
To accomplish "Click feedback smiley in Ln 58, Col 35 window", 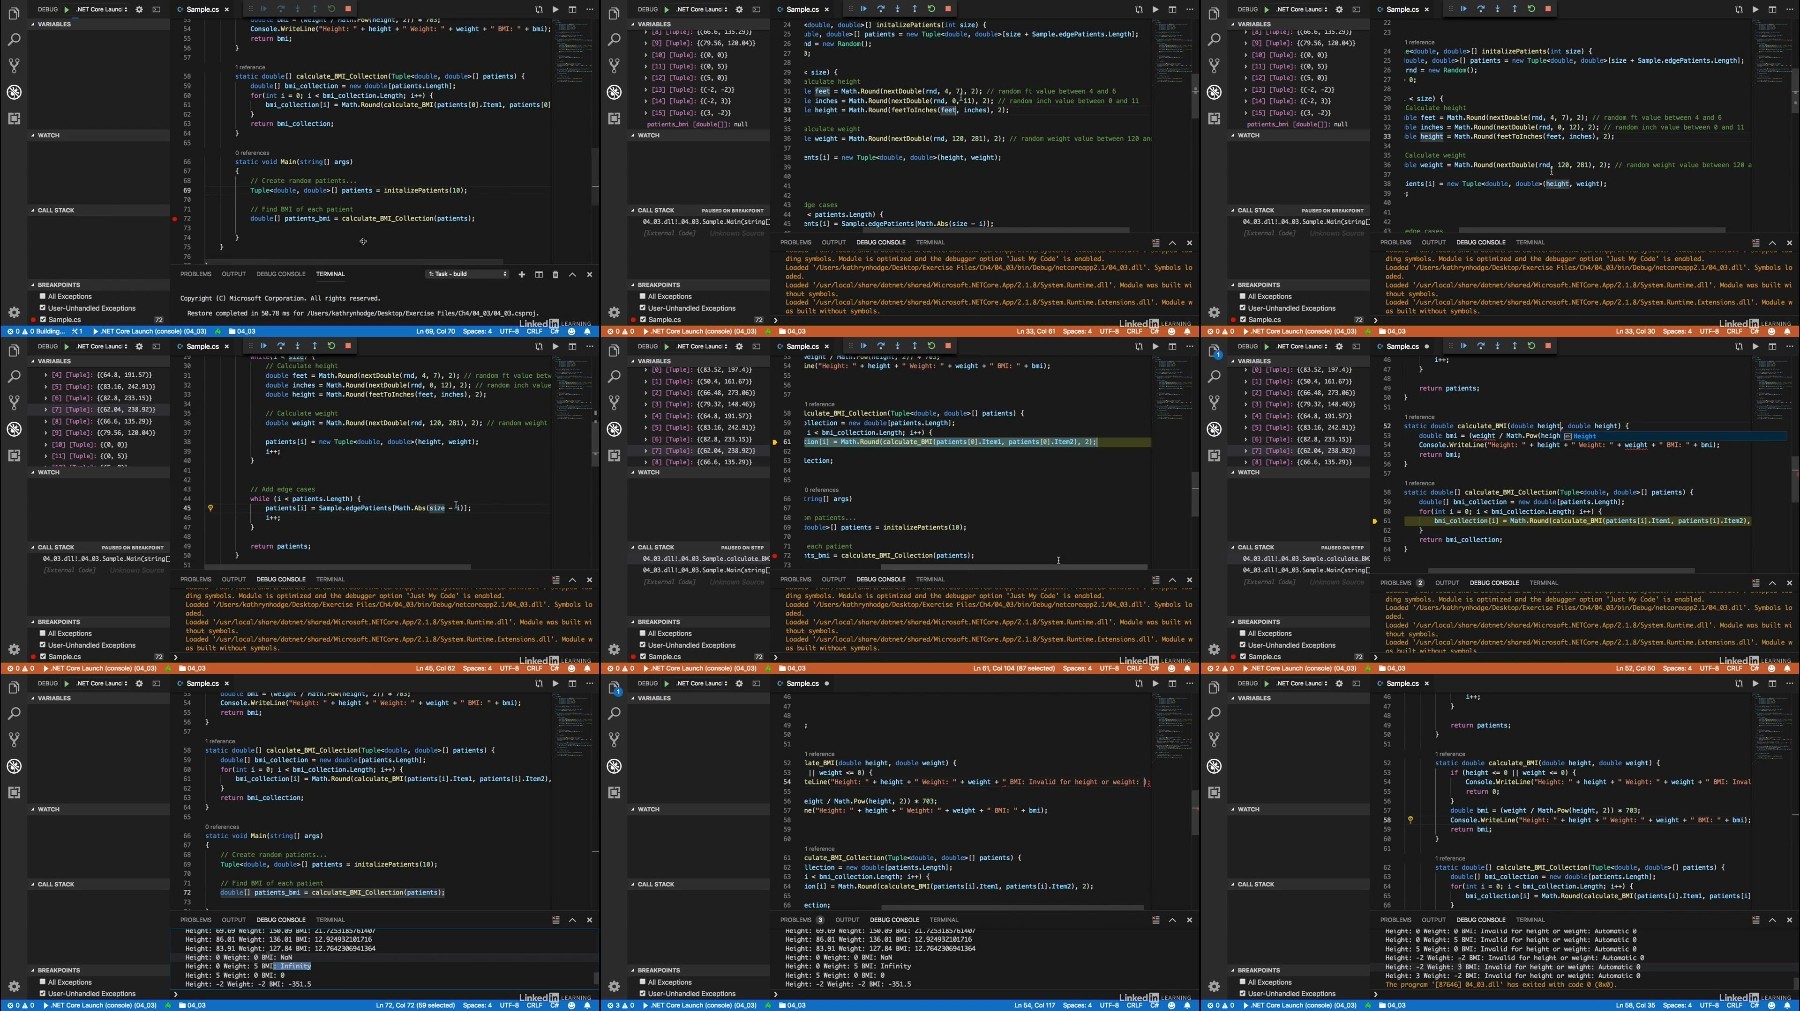I will pos(1771,1005).
